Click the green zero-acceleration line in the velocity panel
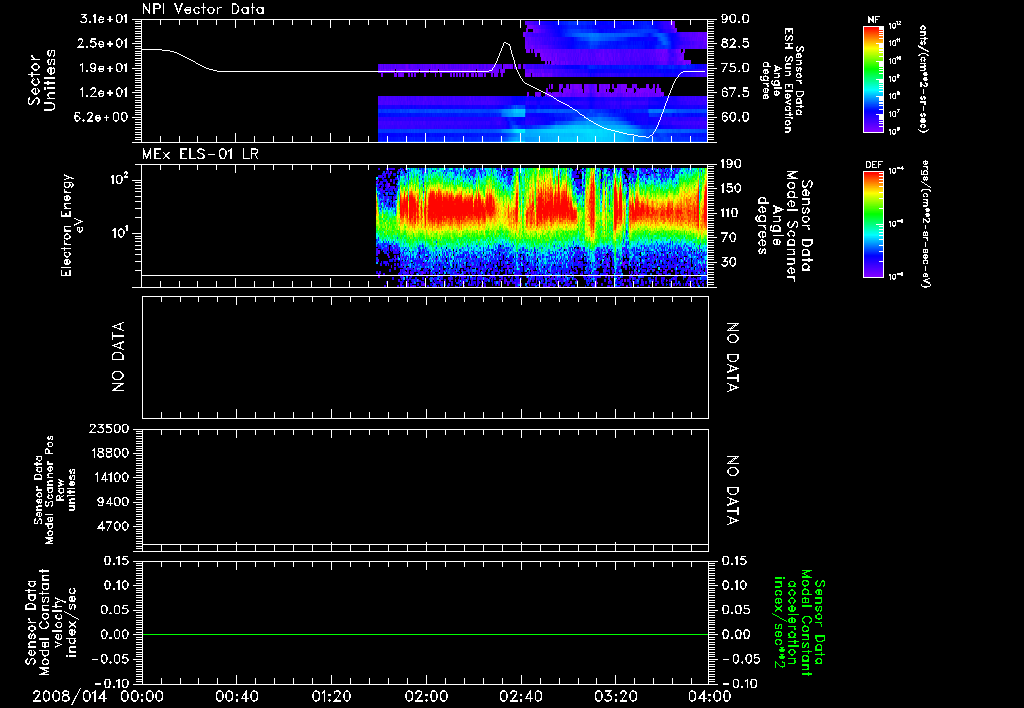 pos(425,634)
